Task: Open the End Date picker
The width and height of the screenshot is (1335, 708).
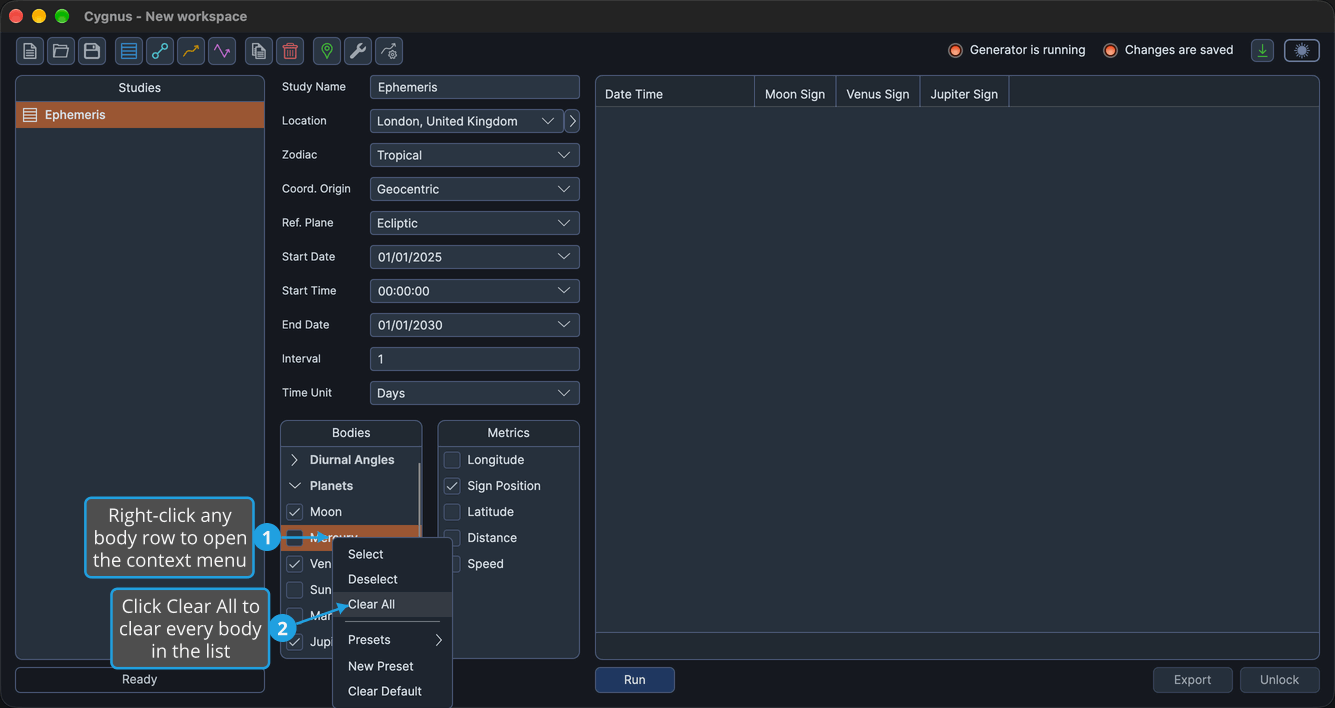Action: pos(474,325)
